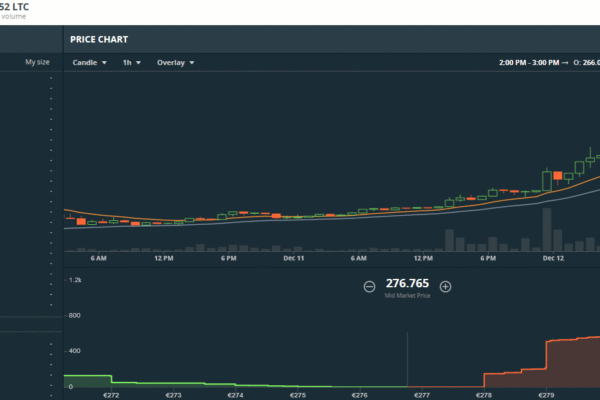The height and width of the screenshot is (400, 600).
Task: Click the €272 price label on depth axis
Action: 110,395
